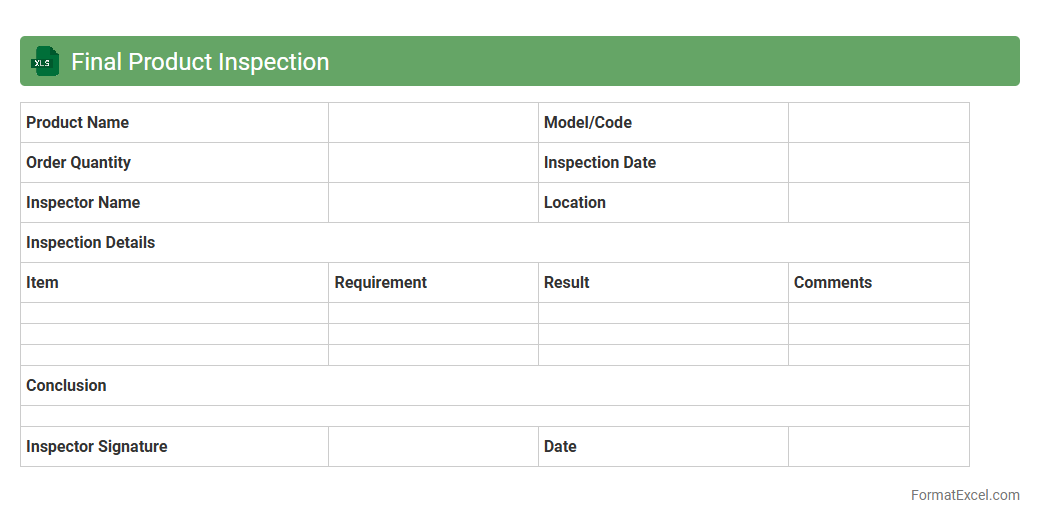Select the empty row below Conclusion
This screenshot has height=524, width=1040.
pos(494,416)
